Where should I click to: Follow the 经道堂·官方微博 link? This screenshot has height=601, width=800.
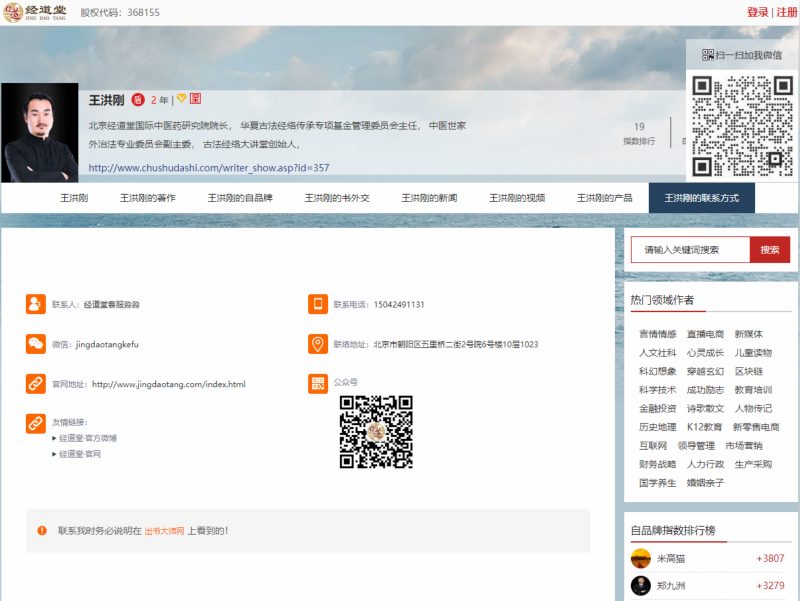click(87, 438)
